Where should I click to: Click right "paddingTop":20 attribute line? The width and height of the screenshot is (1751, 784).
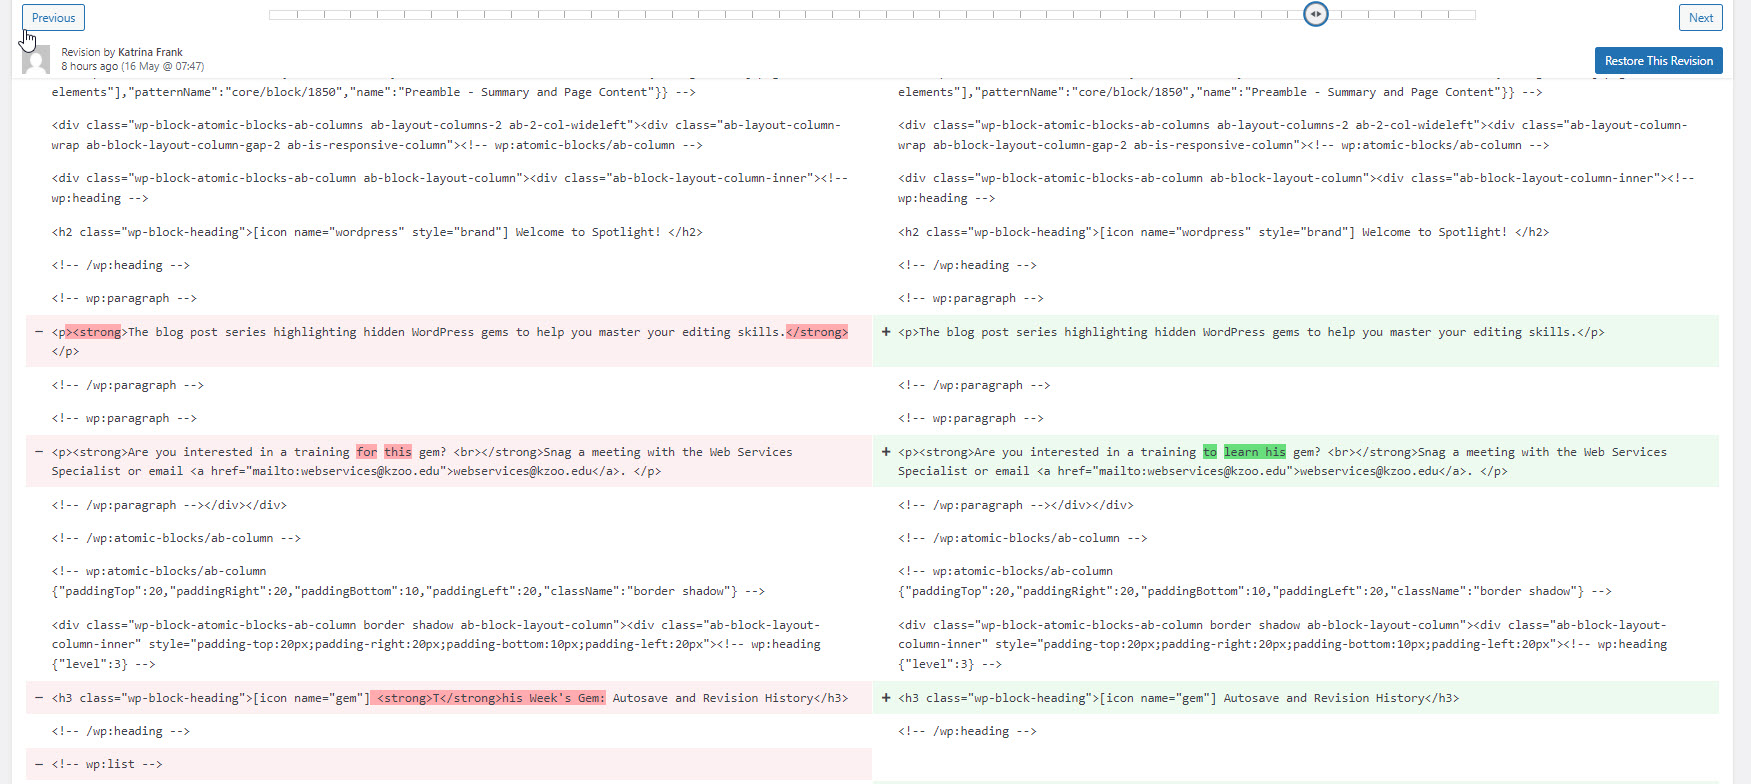1255,591
